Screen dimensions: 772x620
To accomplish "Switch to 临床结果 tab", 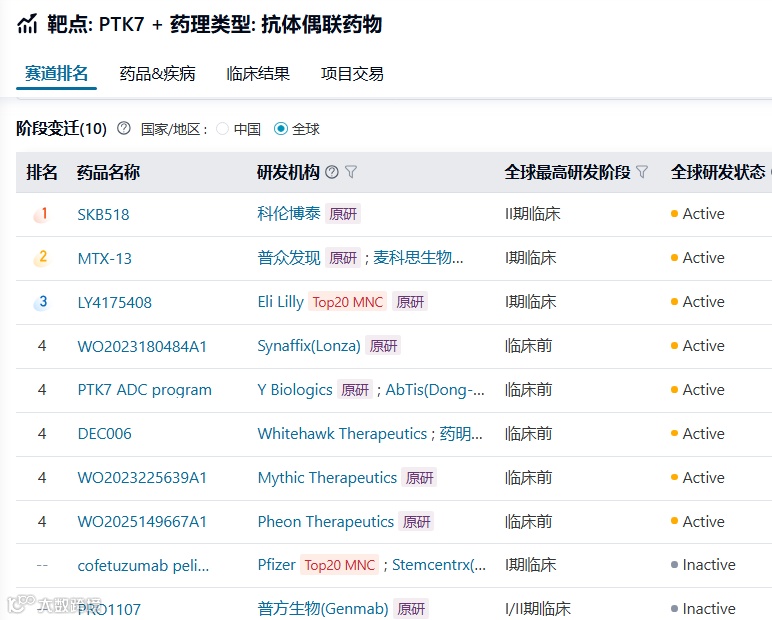I will click(x=258, y=73).
